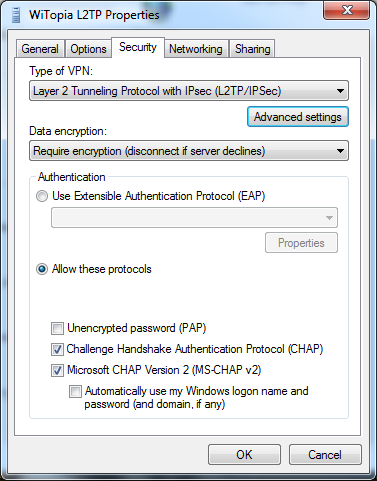
Task: Enable automatically use Windows logon name checkbox
Action: 75,391
